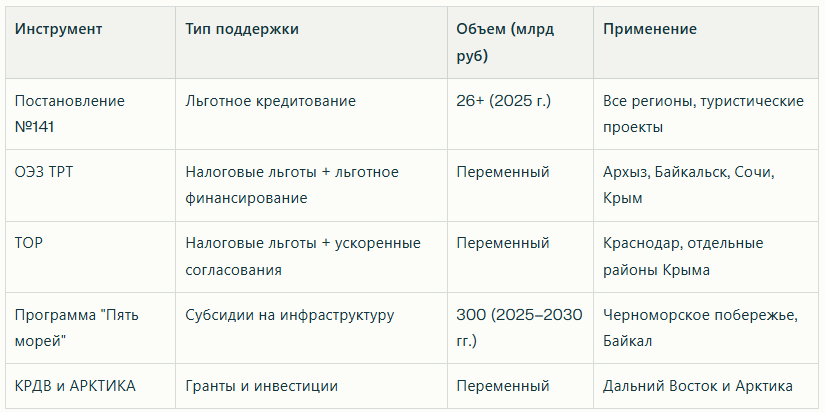825x412 pixels.
Task: Click the 'Гранты и инвестиции' cell
Action: (261, 386)
